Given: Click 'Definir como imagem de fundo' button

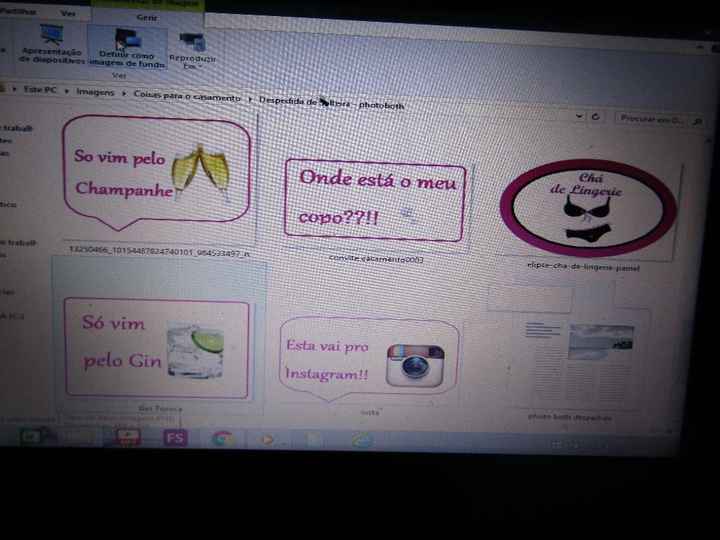Looking at the screenshot, I should (127, 48).
